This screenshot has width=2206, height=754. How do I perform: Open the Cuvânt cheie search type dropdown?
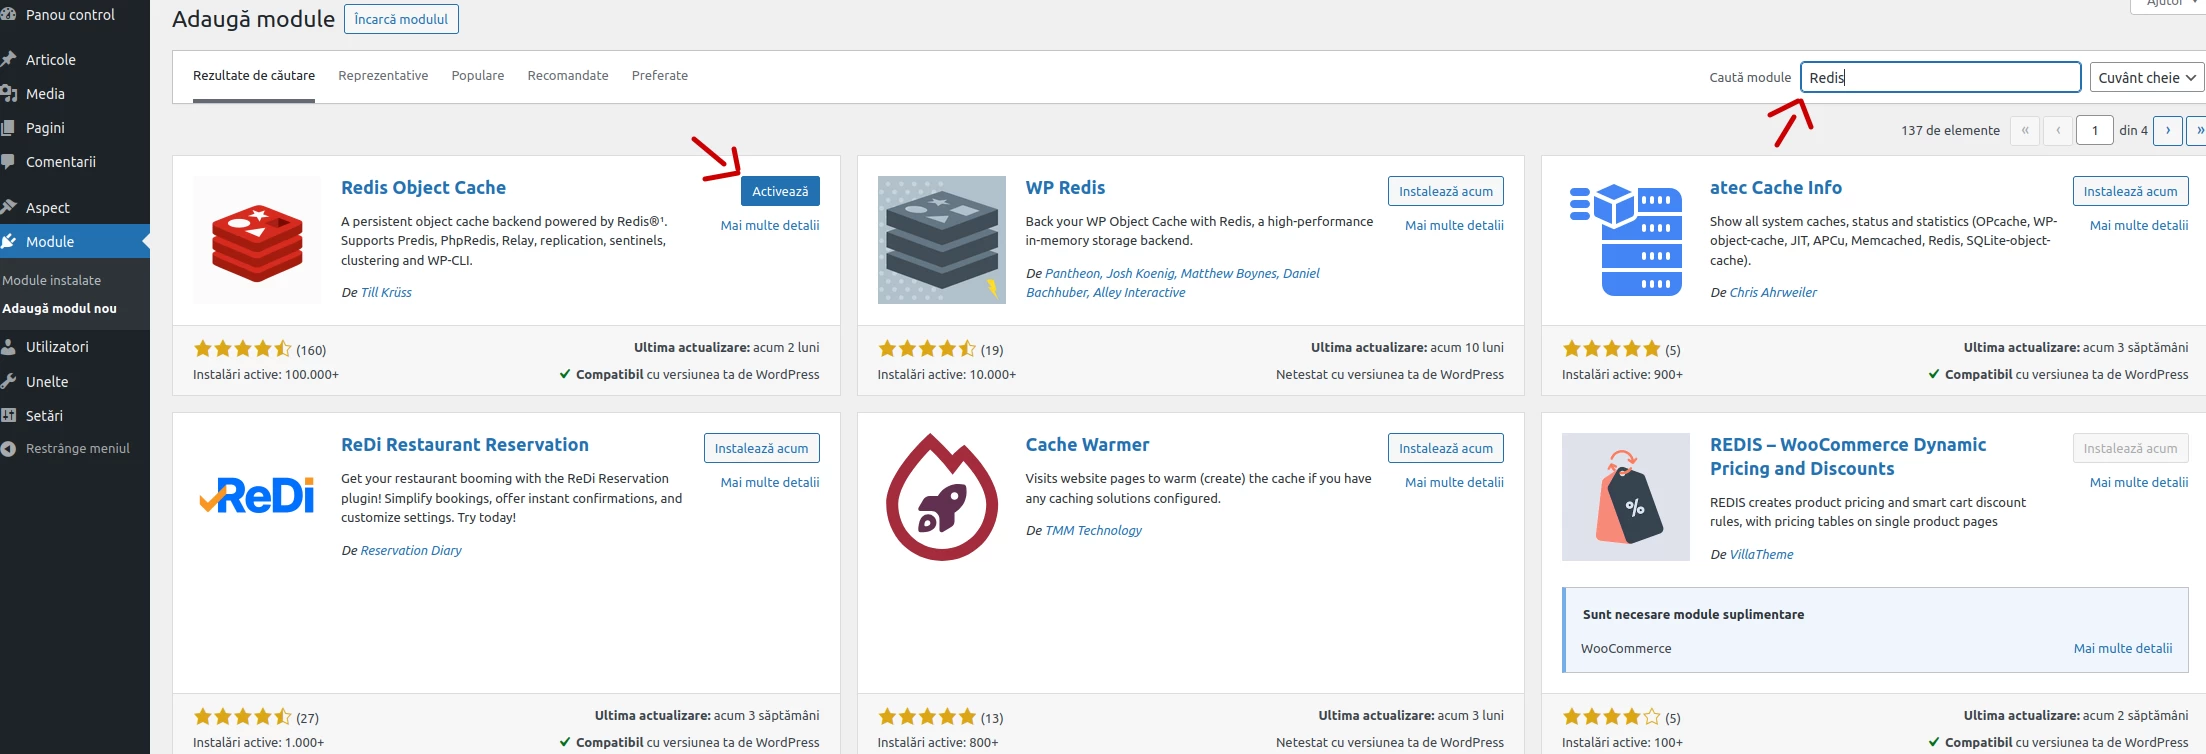click(x=2146, y=78)
